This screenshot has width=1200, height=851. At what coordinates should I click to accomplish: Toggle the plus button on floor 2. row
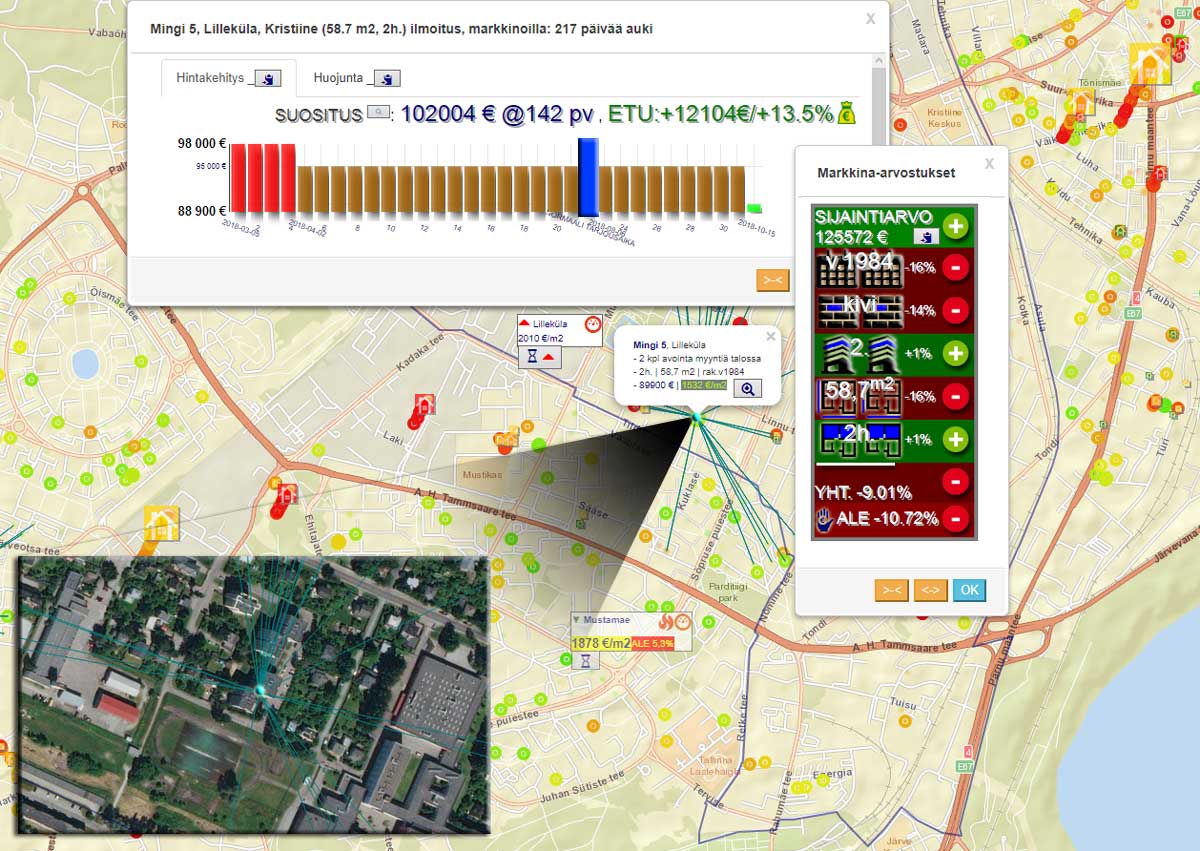tap(955, 353)
